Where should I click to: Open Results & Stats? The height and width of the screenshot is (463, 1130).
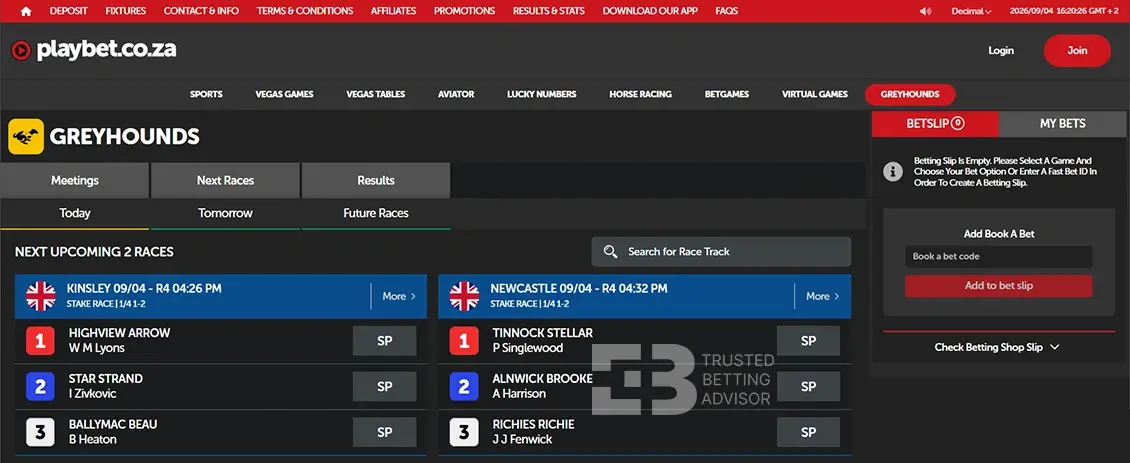549,11
